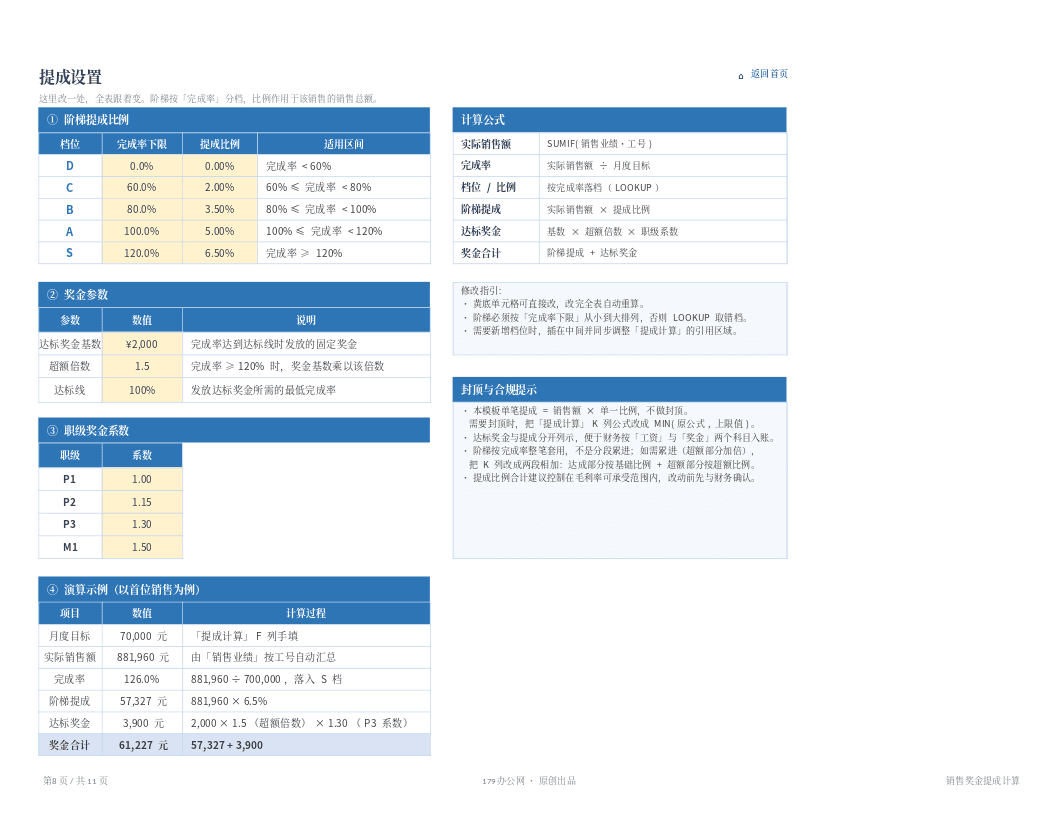Click the M1 coefficient 1.50 cell
Image resolution: width=1056 pixels, height=816 pixels.
142,547
